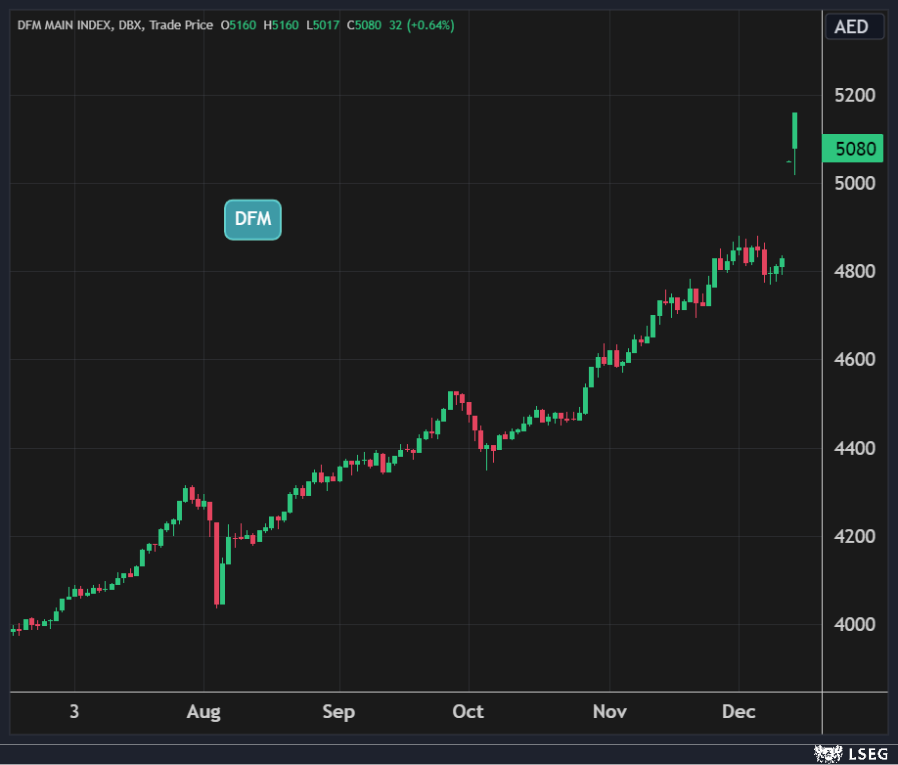
Task: Select the Dec label on time axis
Action: point(739,712)
